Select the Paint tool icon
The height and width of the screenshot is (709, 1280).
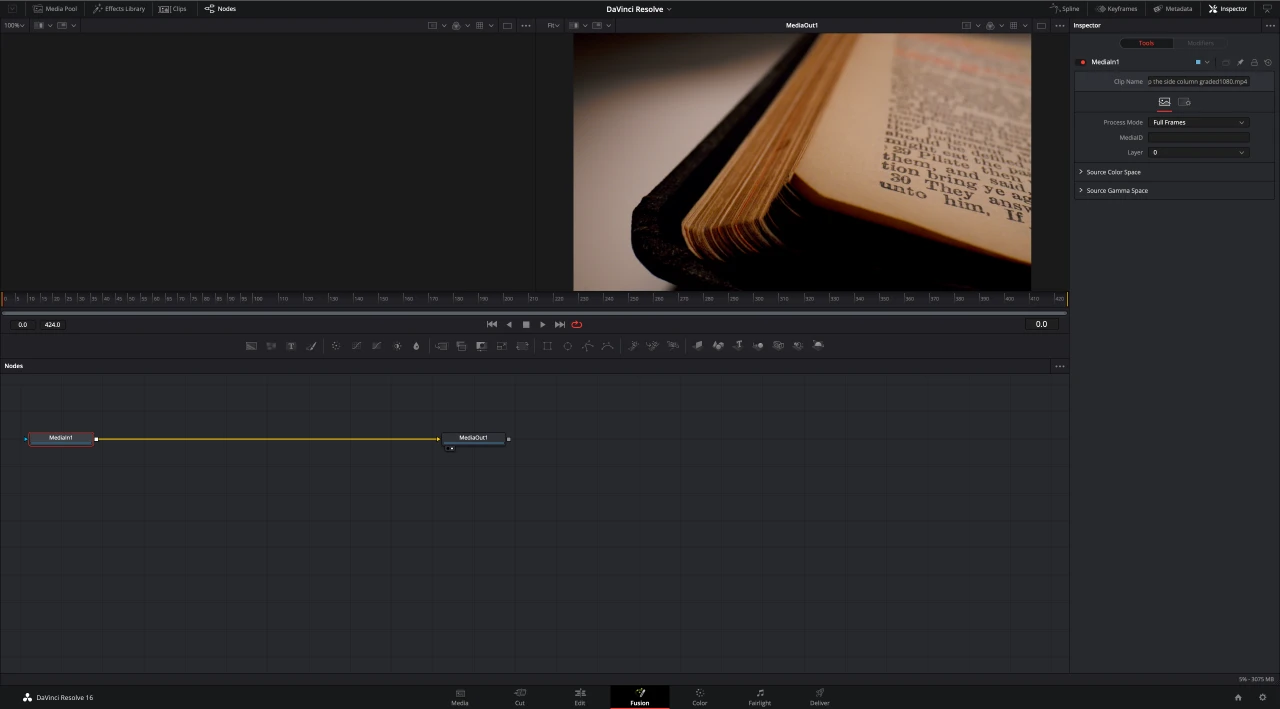(x=311, y=345)
